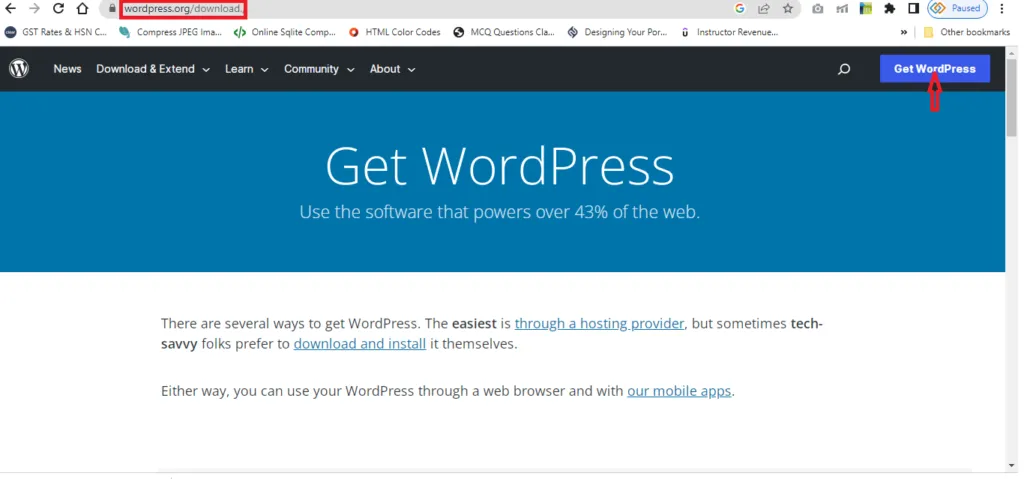Image resolution: width=1024 pixels, height=479 pixels.
Task: Open GST Rates & HSN bookmark
Action: 56,32
